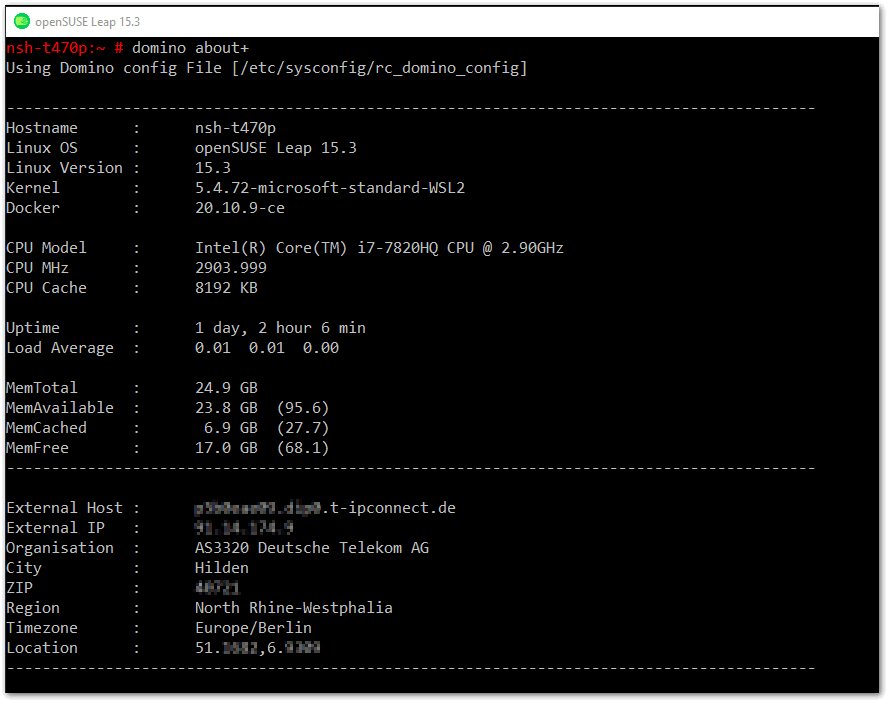The height and width of the screenshot is (702, 888).
Task: Click the Region value "North Rhine-Westphalia"
Action: click(x=293, y=608)
